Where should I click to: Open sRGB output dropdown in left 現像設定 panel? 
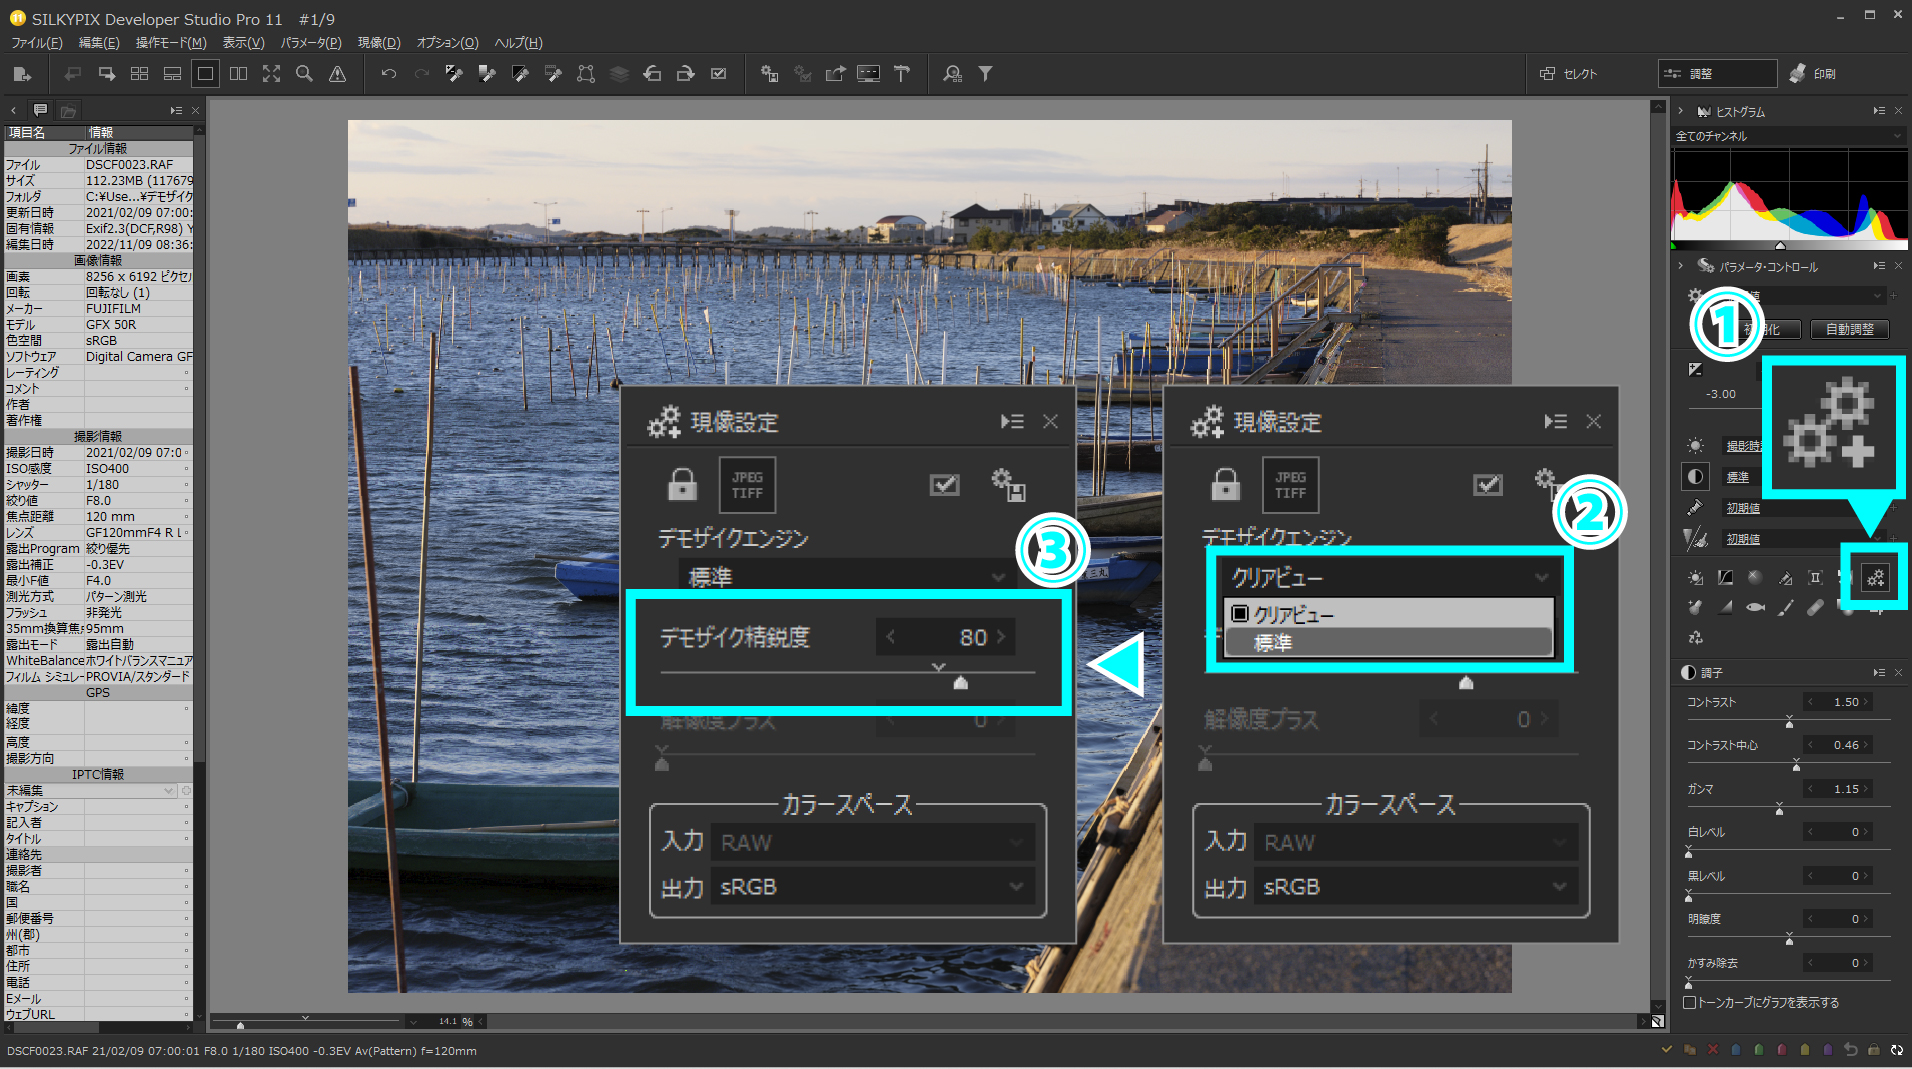pos(872,887)
